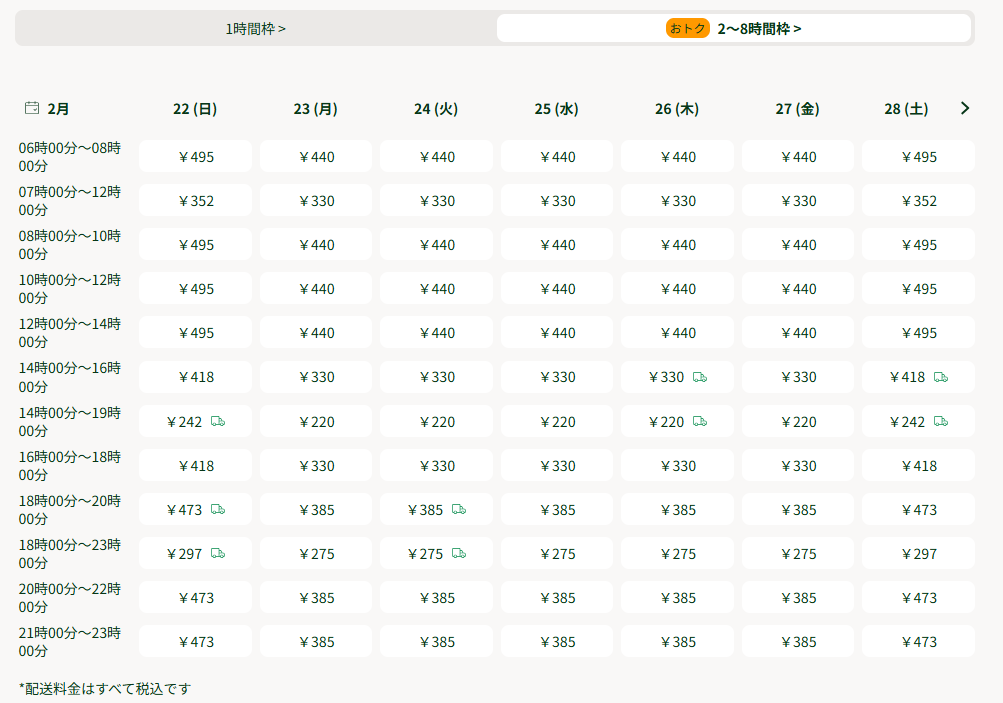The height and width of the screenshot is (703, 1003).
Task: Show next week with the right chevron
Action: point(965,108)
